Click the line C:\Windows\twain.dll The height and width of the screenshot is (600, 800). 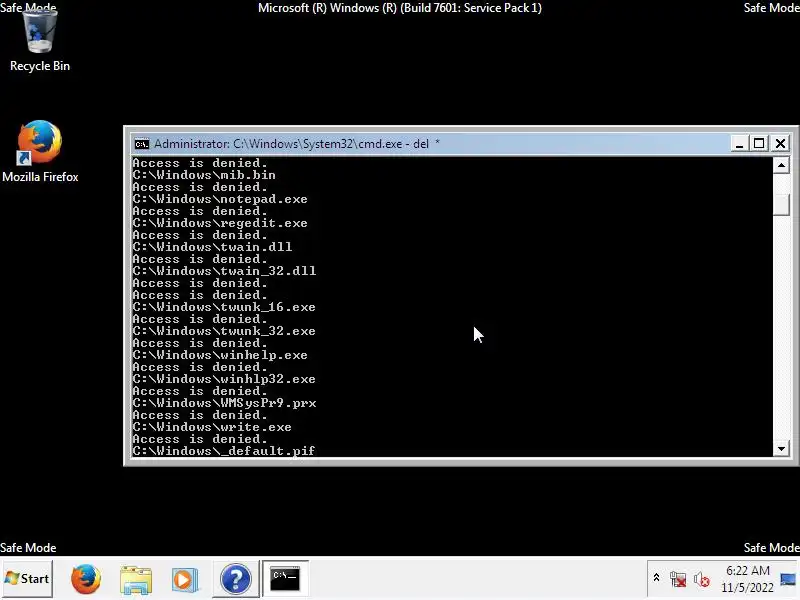tap(212, 247)
